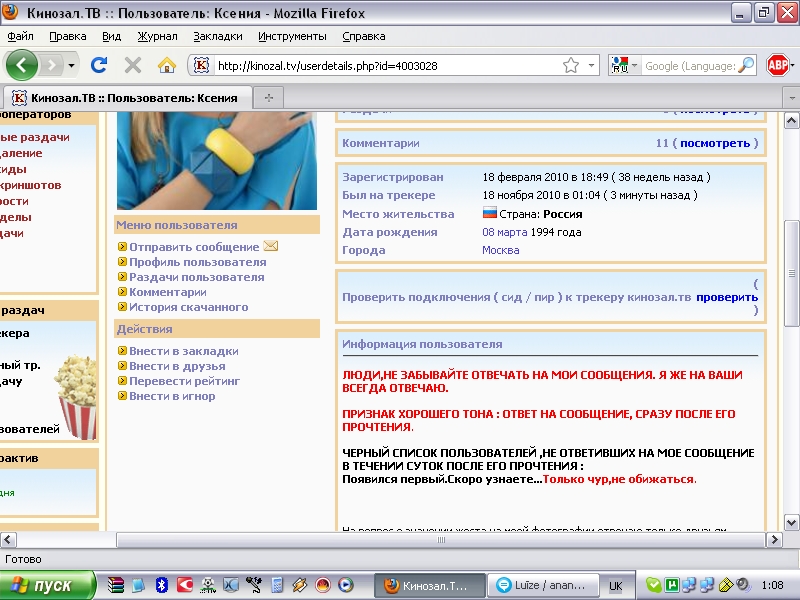Click the проверить tracker connection link

(x=727, y=297)
